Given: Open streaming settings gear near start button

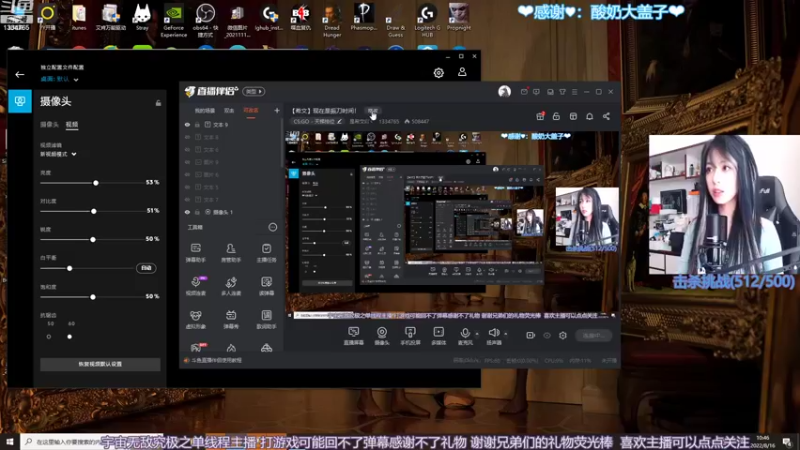Looking at the screenshot, I should coord(563,335).
